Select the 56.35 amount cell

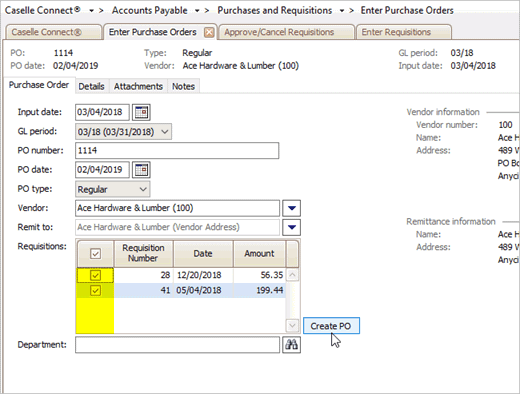pos(259,275)
